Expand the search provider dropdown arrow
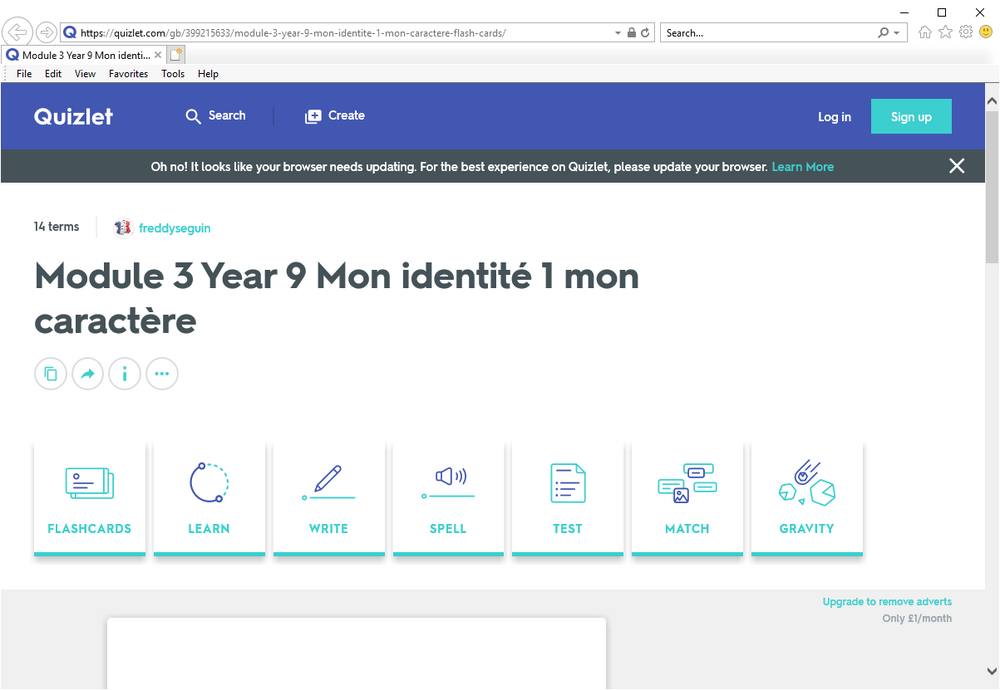This screenshot has width=1000, height=690. coord(897,33)
